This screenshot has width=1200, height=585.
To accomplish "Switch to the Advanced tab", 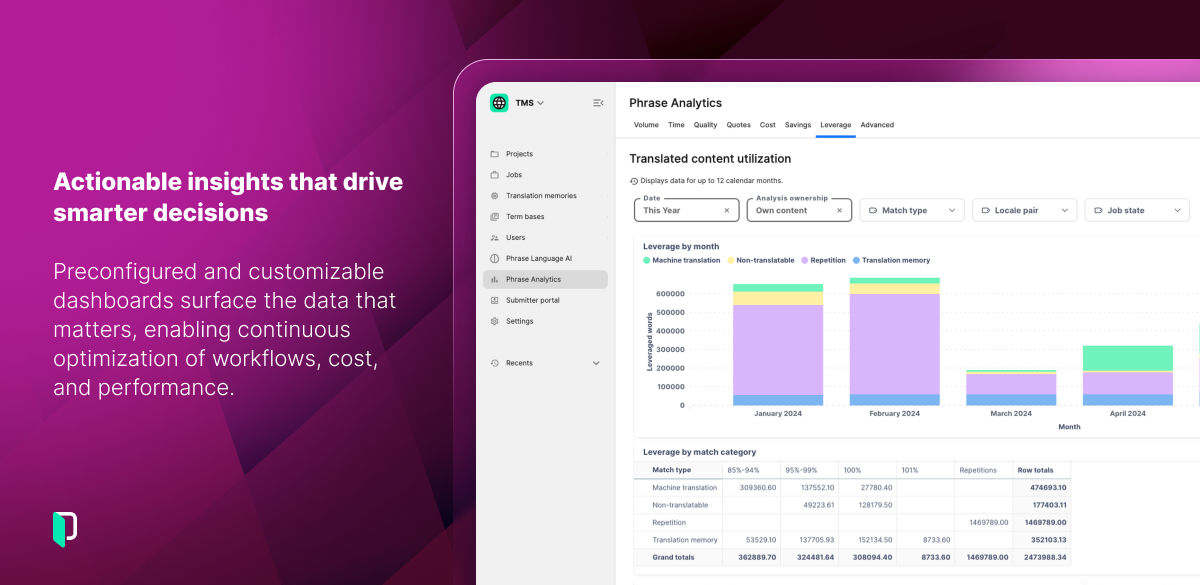I will (x=877, y=125).
